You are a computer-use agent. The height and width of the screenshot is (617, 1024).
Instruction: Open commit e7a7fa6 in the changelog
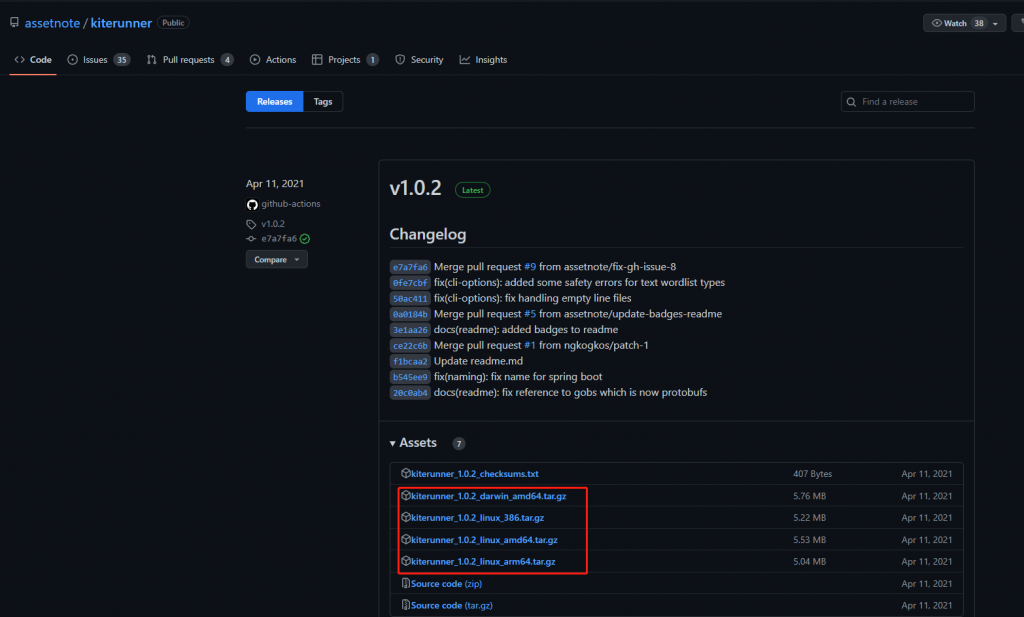coord(410,267)
